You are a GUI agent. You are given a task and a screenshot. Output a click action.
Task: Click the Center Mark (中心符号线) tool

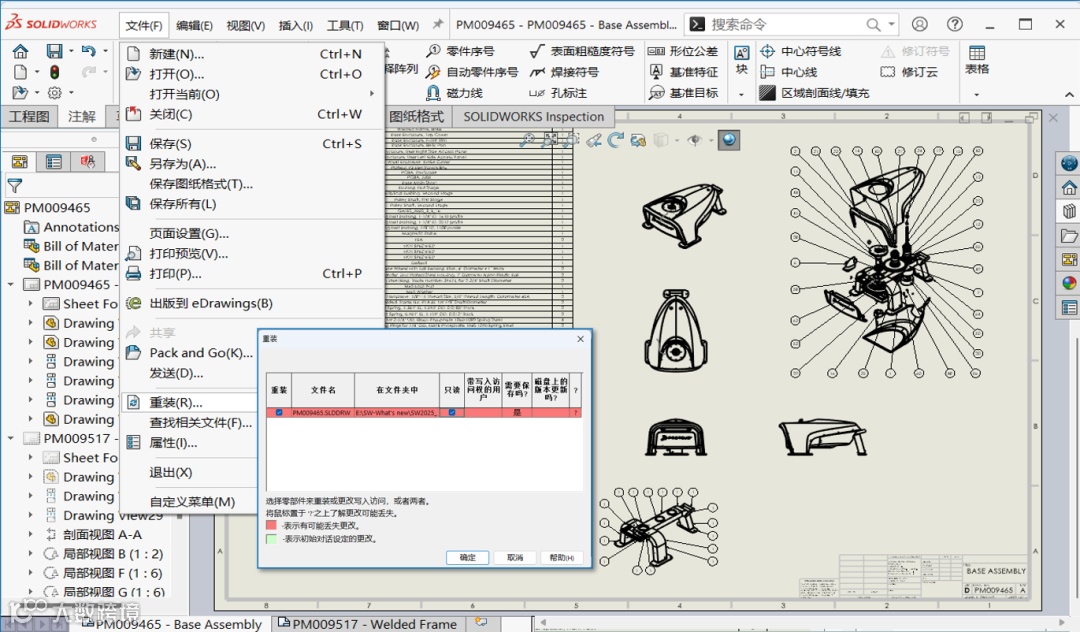800,52
